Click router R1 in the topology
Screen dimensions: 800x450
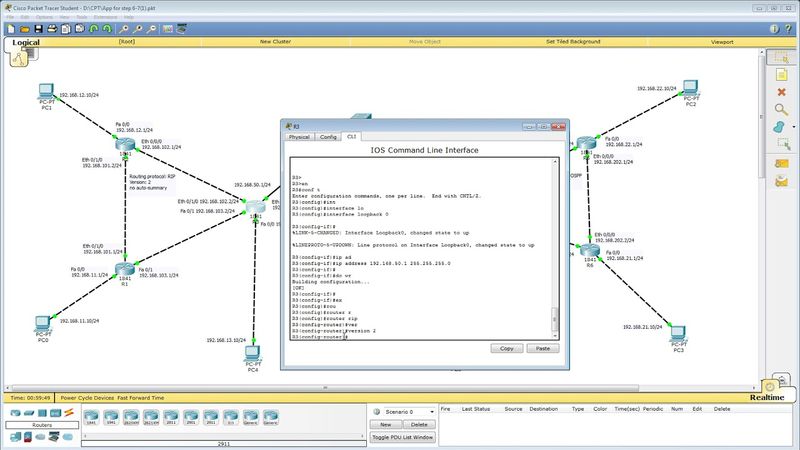(124, 269)
